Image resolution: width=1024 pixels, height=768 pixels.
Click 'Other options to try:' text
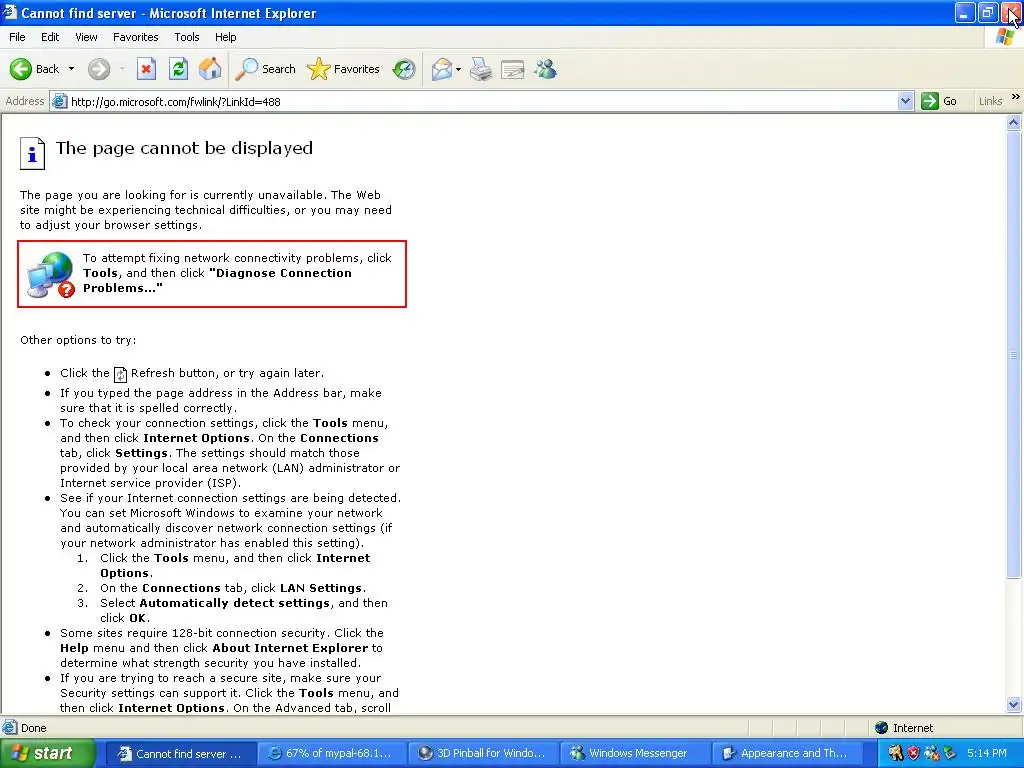click(78, 340)
